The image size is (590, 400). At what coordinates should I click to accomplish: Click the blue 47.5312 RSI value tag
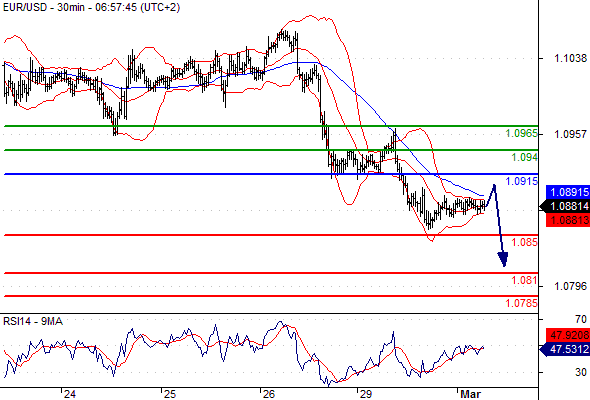coord(565,349)
